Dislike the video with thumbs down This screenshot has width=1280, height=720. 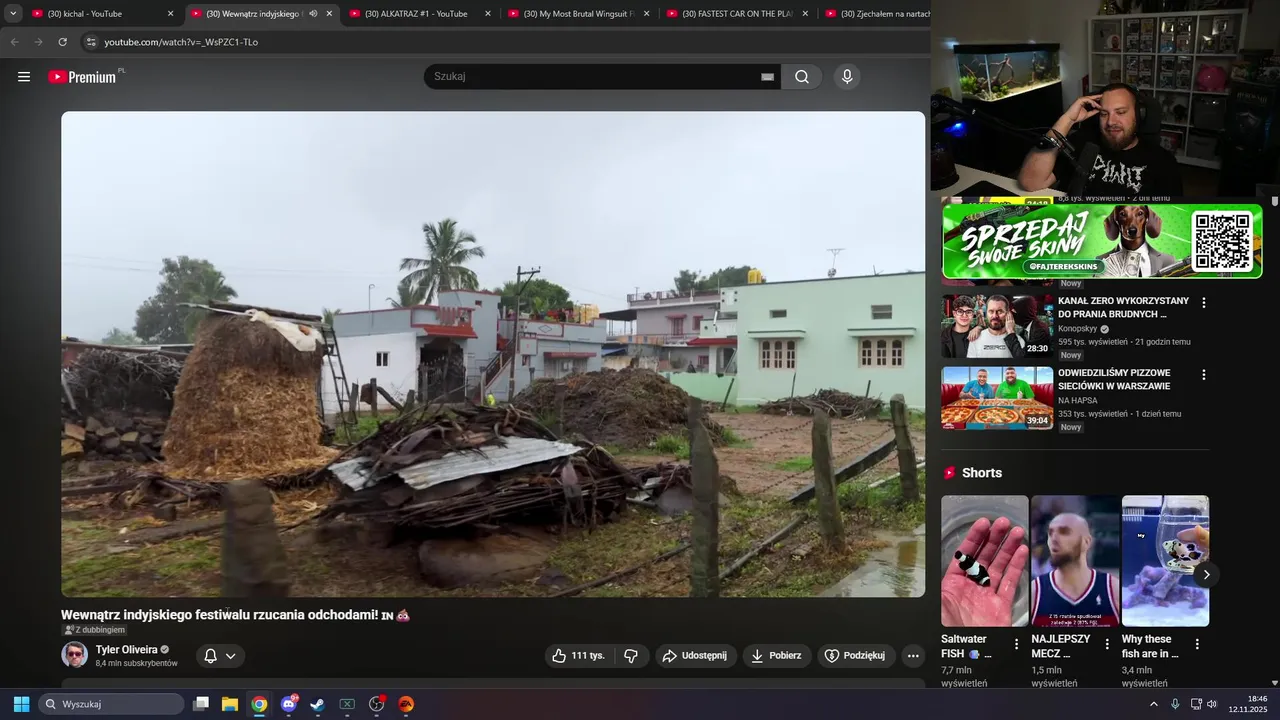(631, 656)
